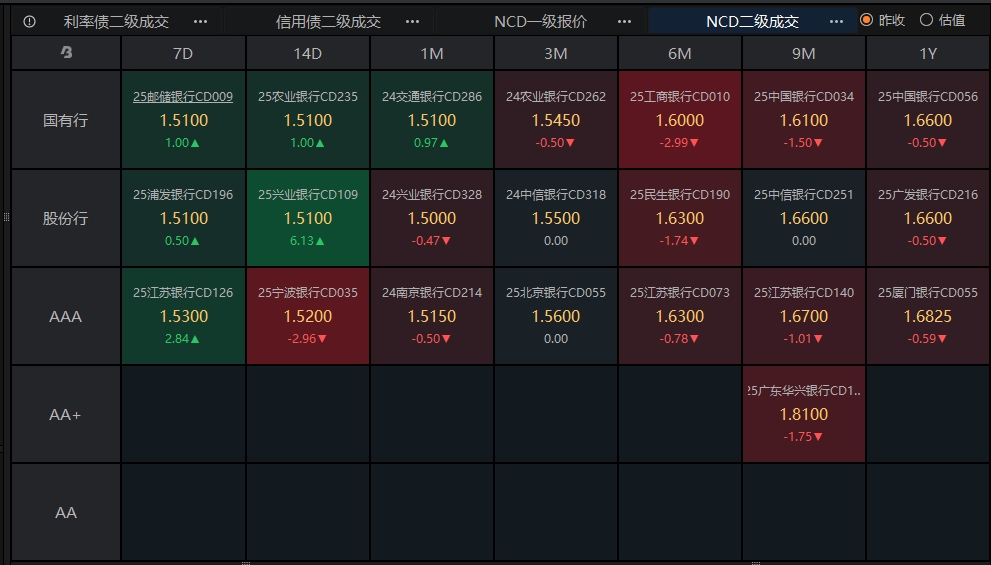Click the 25中信银行CD251 cell
The width and height of the screenshot is (991, 565).
coord(803,218)
